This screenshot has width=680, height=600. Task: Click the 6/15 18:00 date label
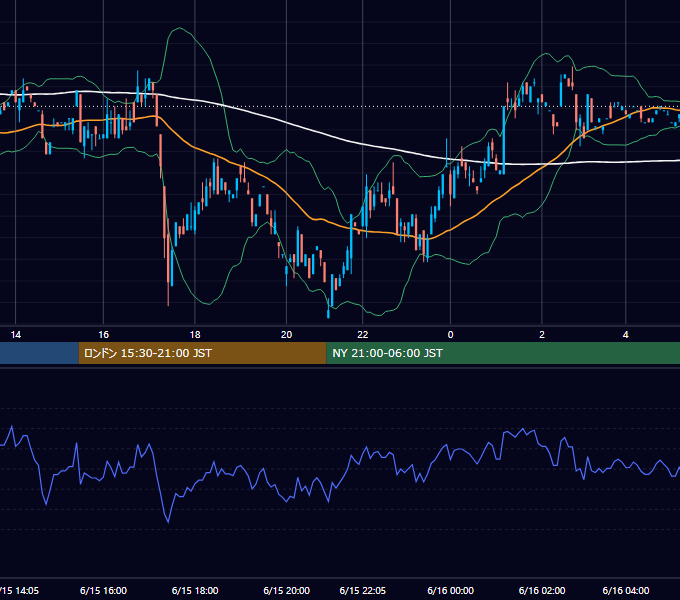click(195, 590)
